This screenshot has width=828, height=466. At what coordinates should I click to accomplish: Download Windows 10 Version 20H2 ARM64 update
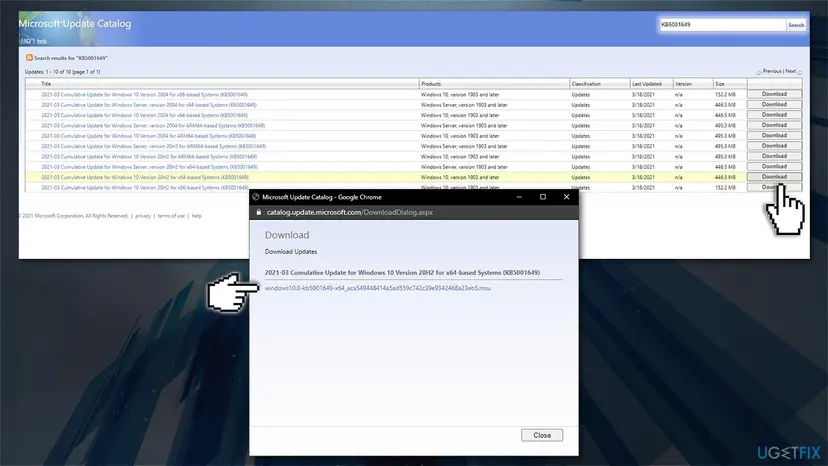tap(774, 156)
